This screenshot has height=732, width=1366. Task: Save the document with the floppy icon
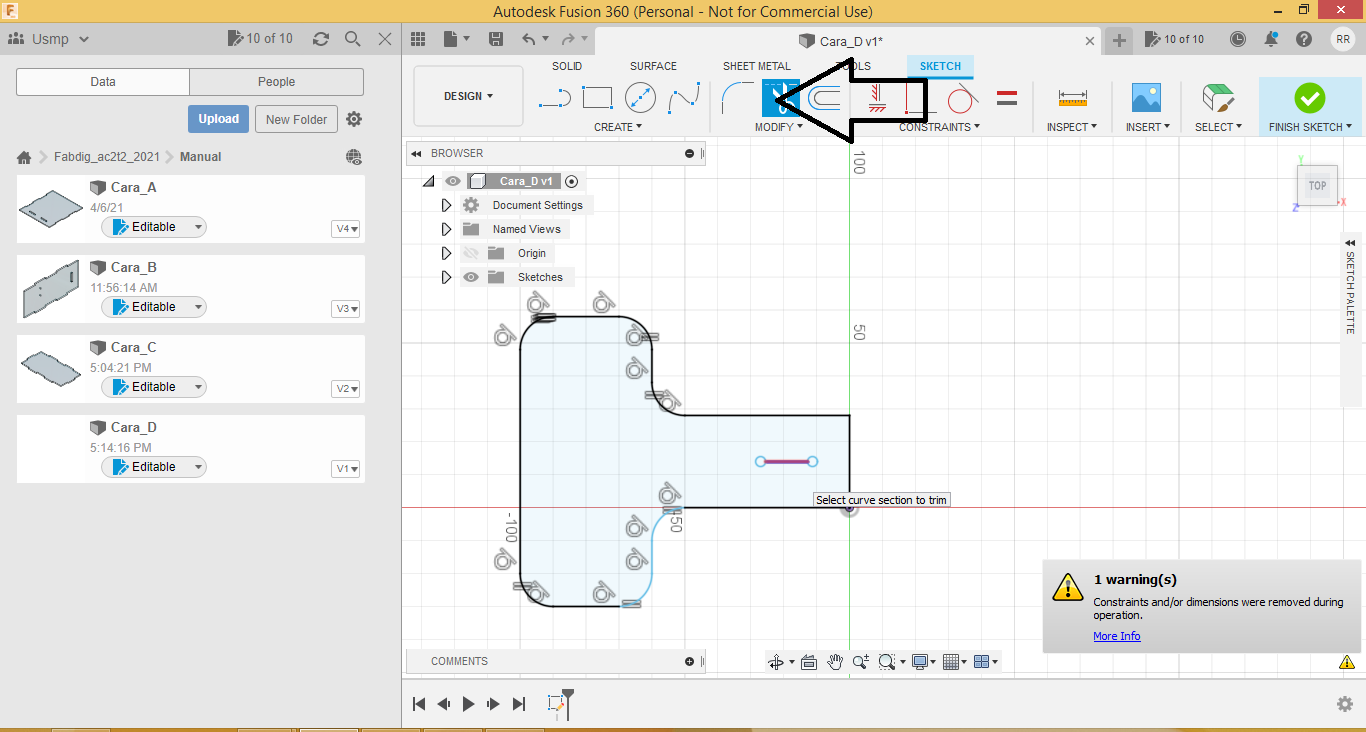click(x=496, y=39)
